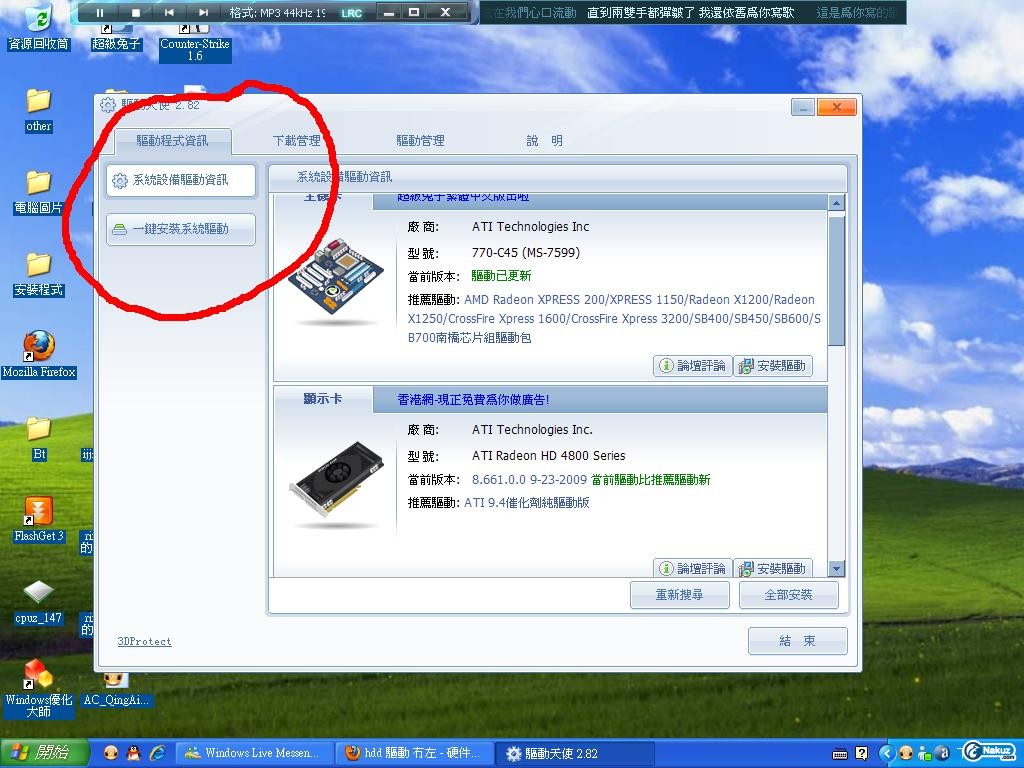Switch to the 下載管理 tab
The width and height of the screenshot is (1024, 768).
296,140
